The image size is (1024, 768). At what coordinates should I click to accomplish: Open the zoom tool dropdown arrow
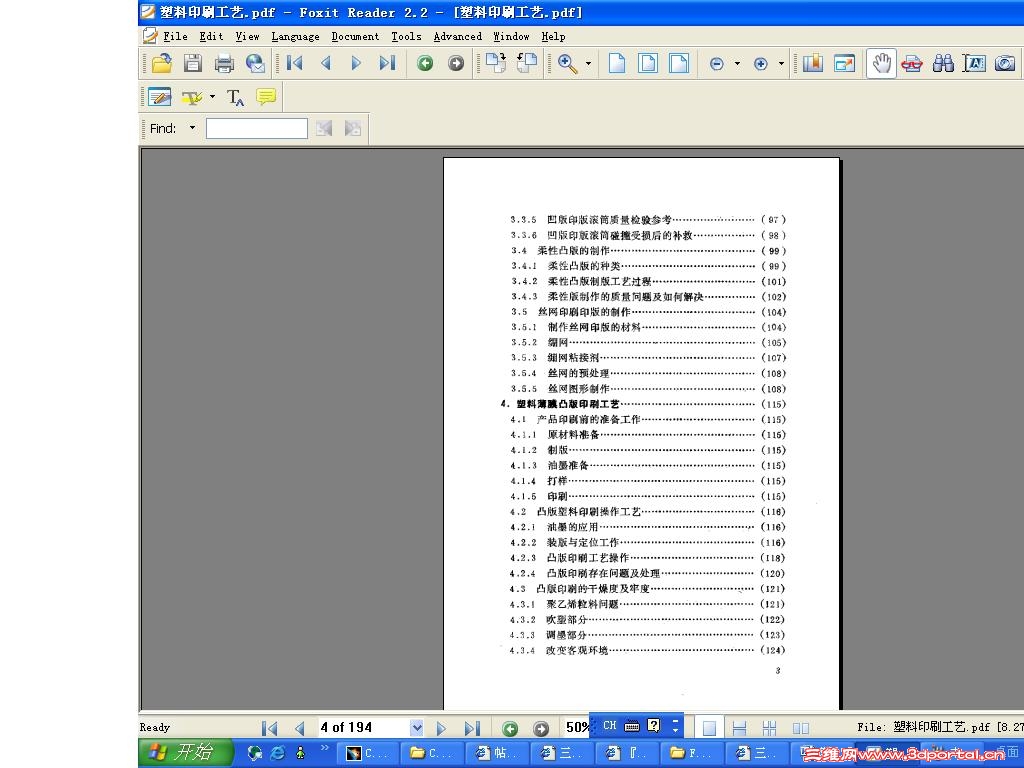click(x=588, y=63)
